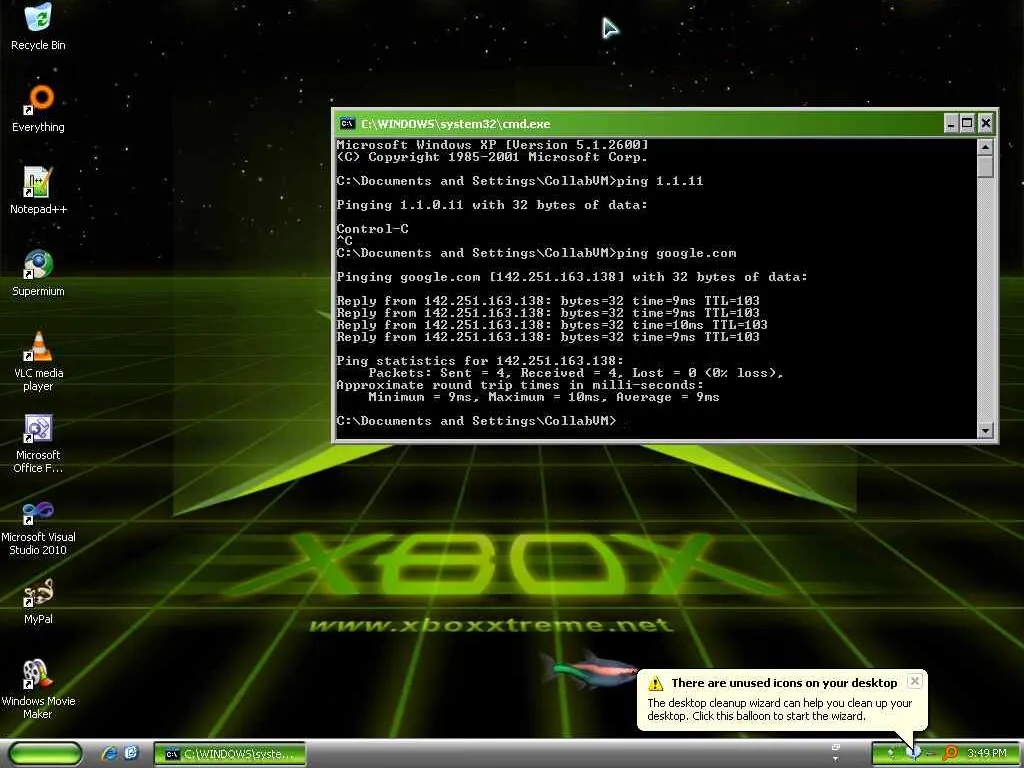Viewport: 1024px width, 768px height.
Task: Click the 'Minimum = 9ms' round trip line
Action: (x=543, y=397)
